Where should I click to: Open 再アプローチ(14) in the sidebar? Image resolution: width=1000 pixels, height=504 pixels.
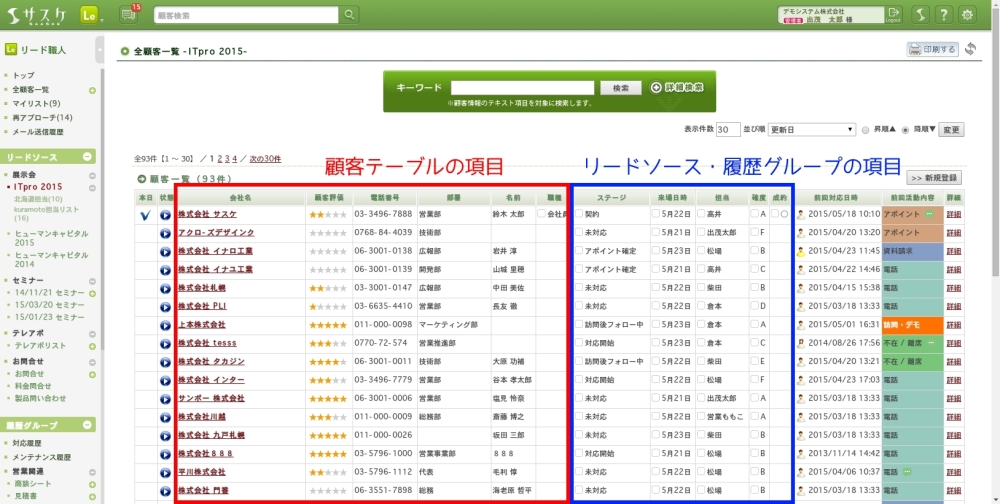click(42, 118)
